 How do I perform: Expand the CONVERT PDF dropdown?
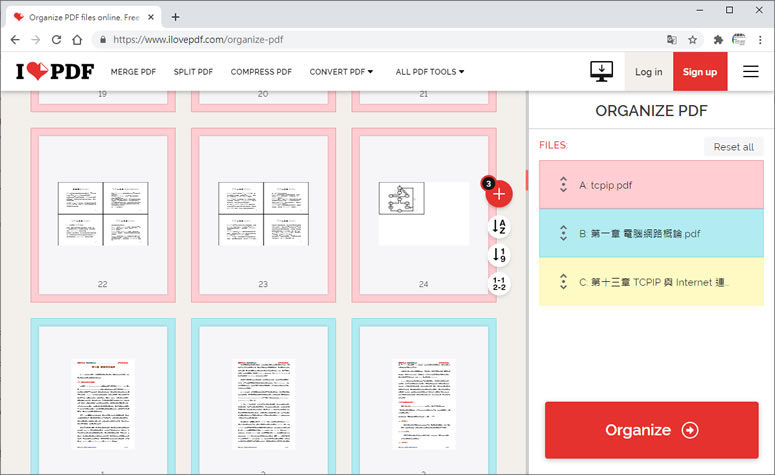[341, 72]
